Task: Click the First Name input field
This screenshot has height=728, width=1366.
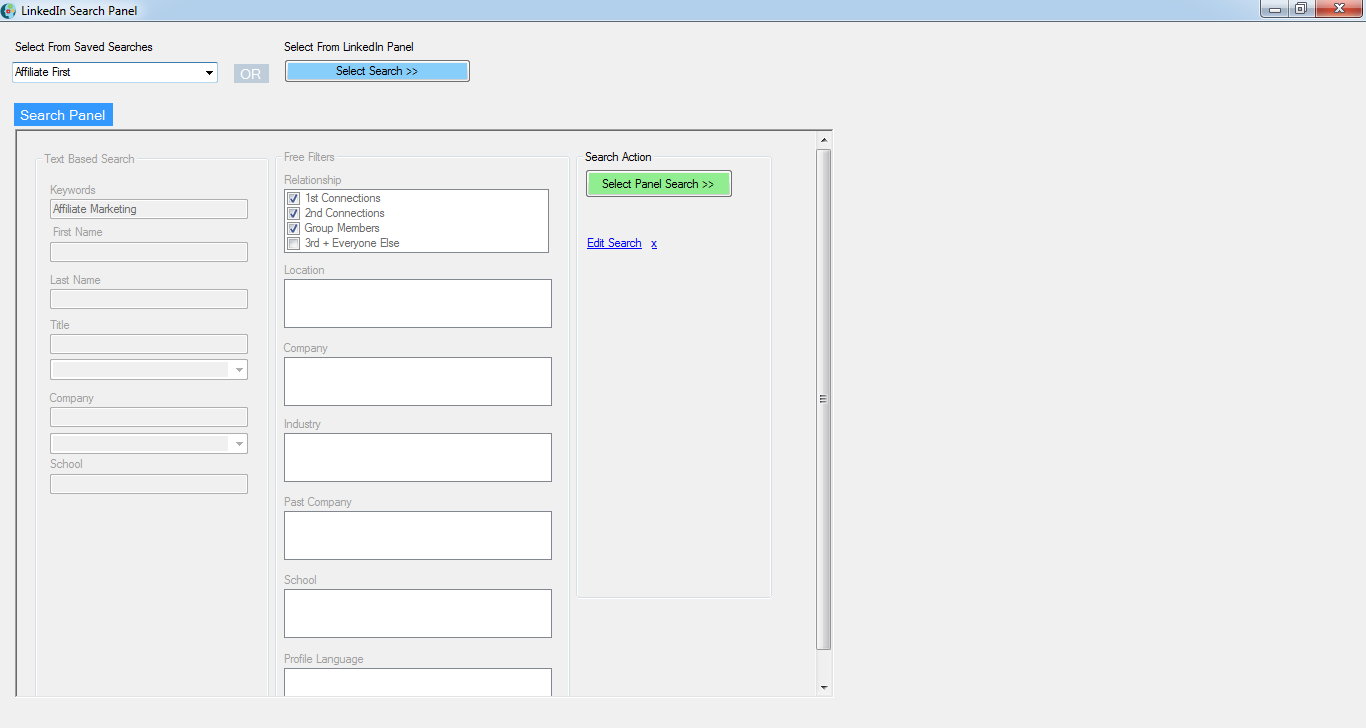Action: pyautogui.click(x=149, y=252)
